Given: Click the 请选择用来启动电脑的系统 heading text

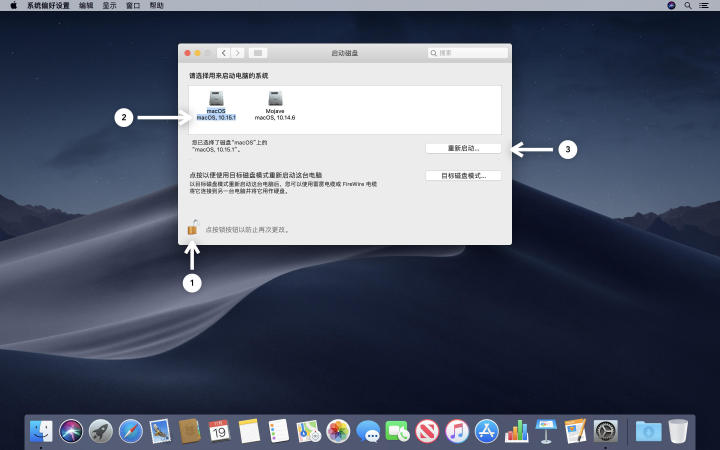Looking at the screenshot, I should click(229, 76).
